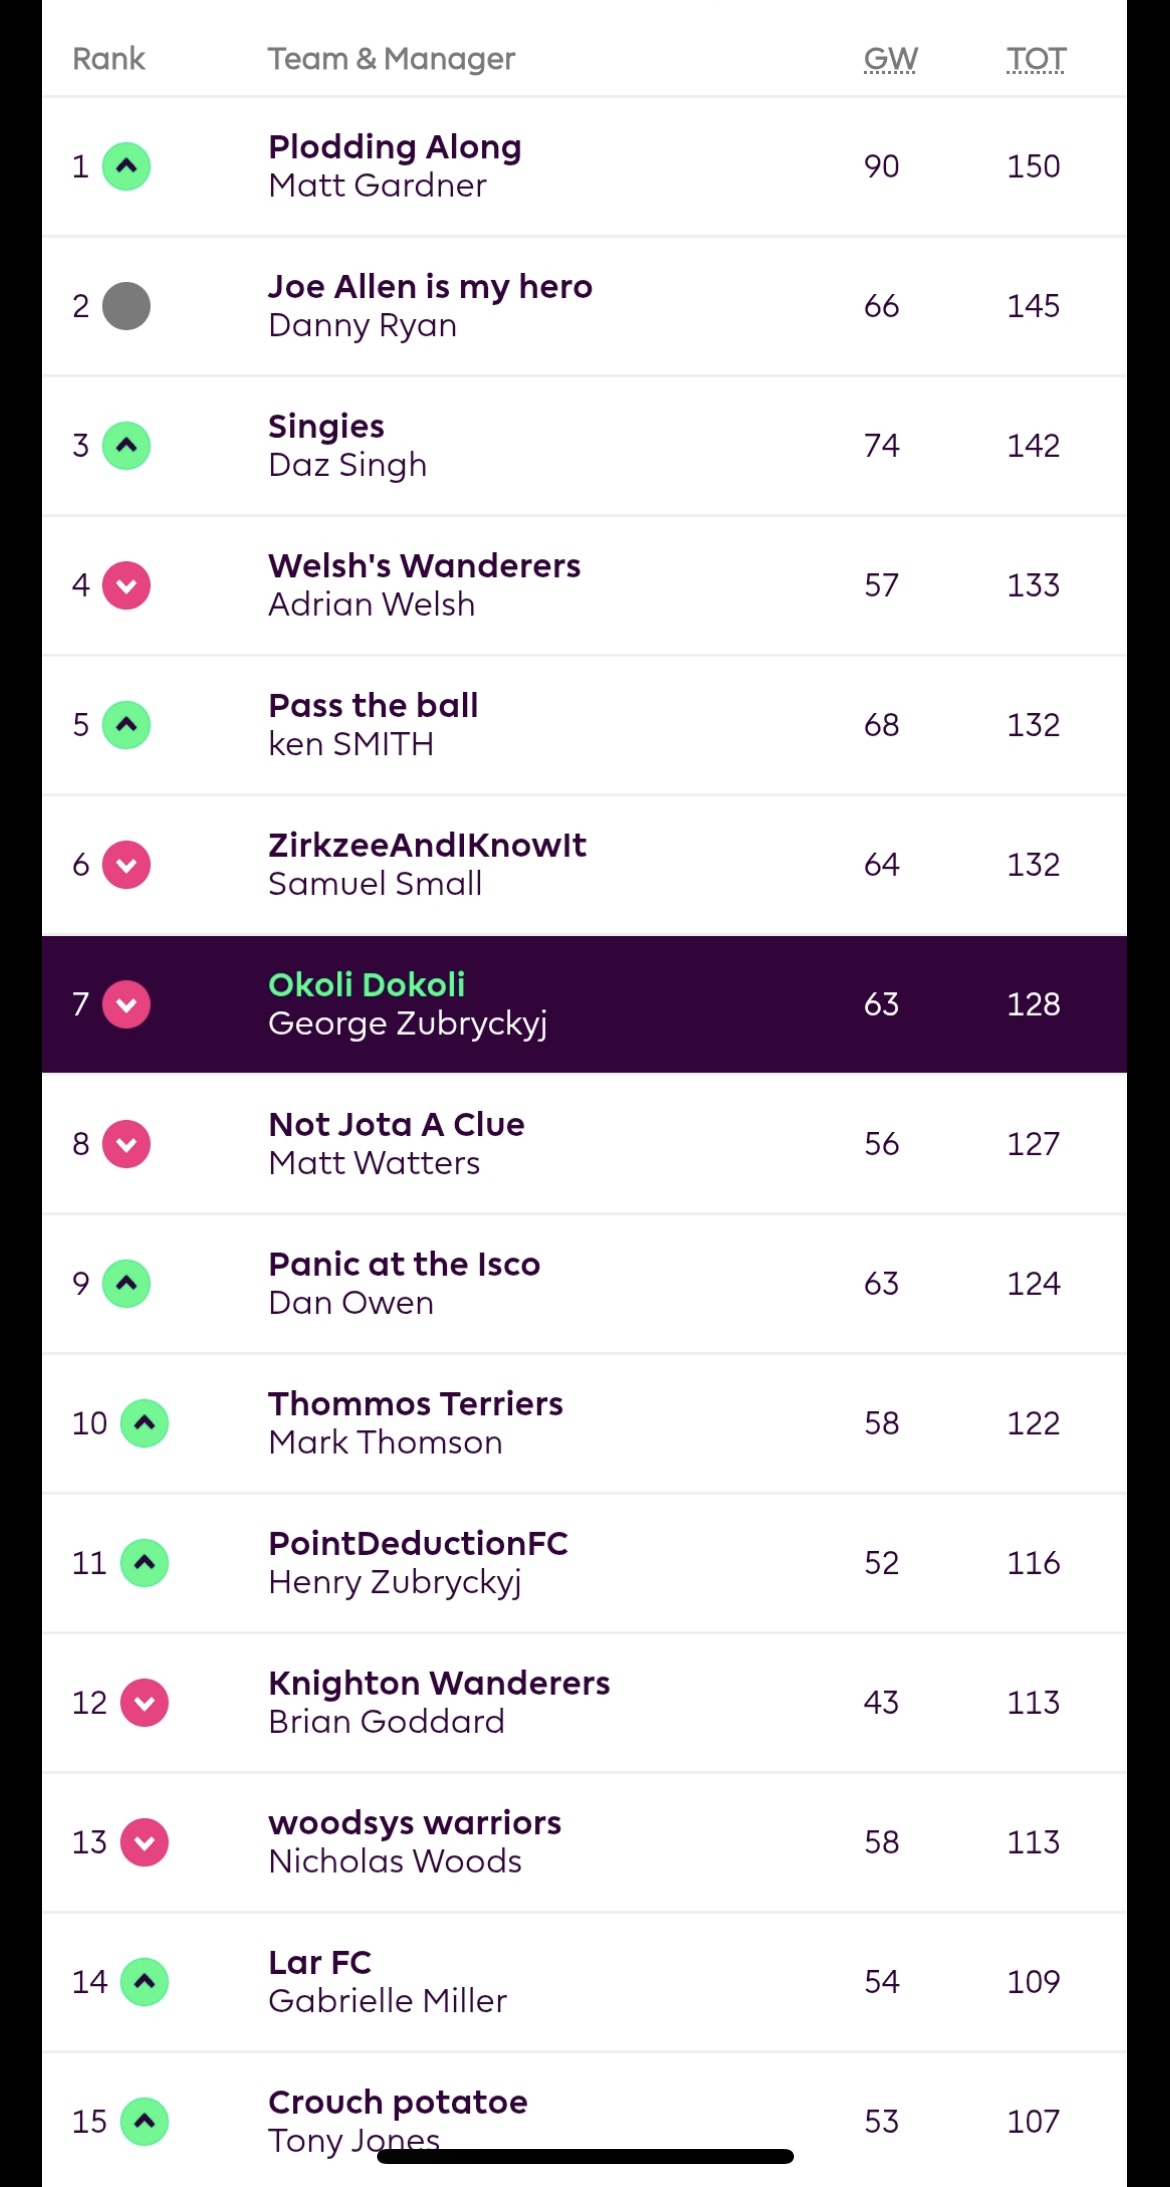Tap green rank-up icon for Pass the ball
This screenshot has width=1170, height=2187.
127,725
